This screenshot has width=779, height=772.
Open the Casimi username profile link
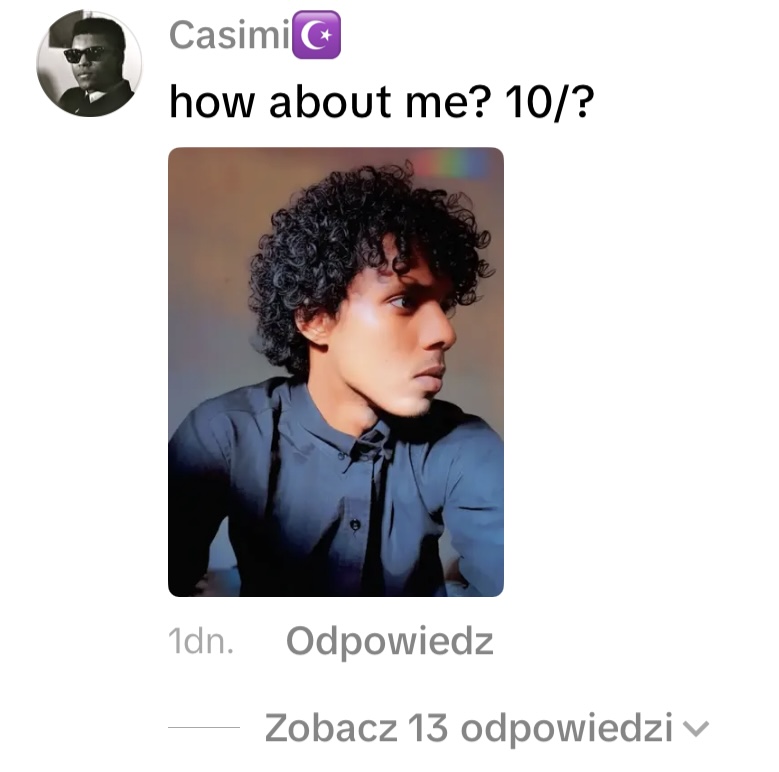(x=230, y=35)
